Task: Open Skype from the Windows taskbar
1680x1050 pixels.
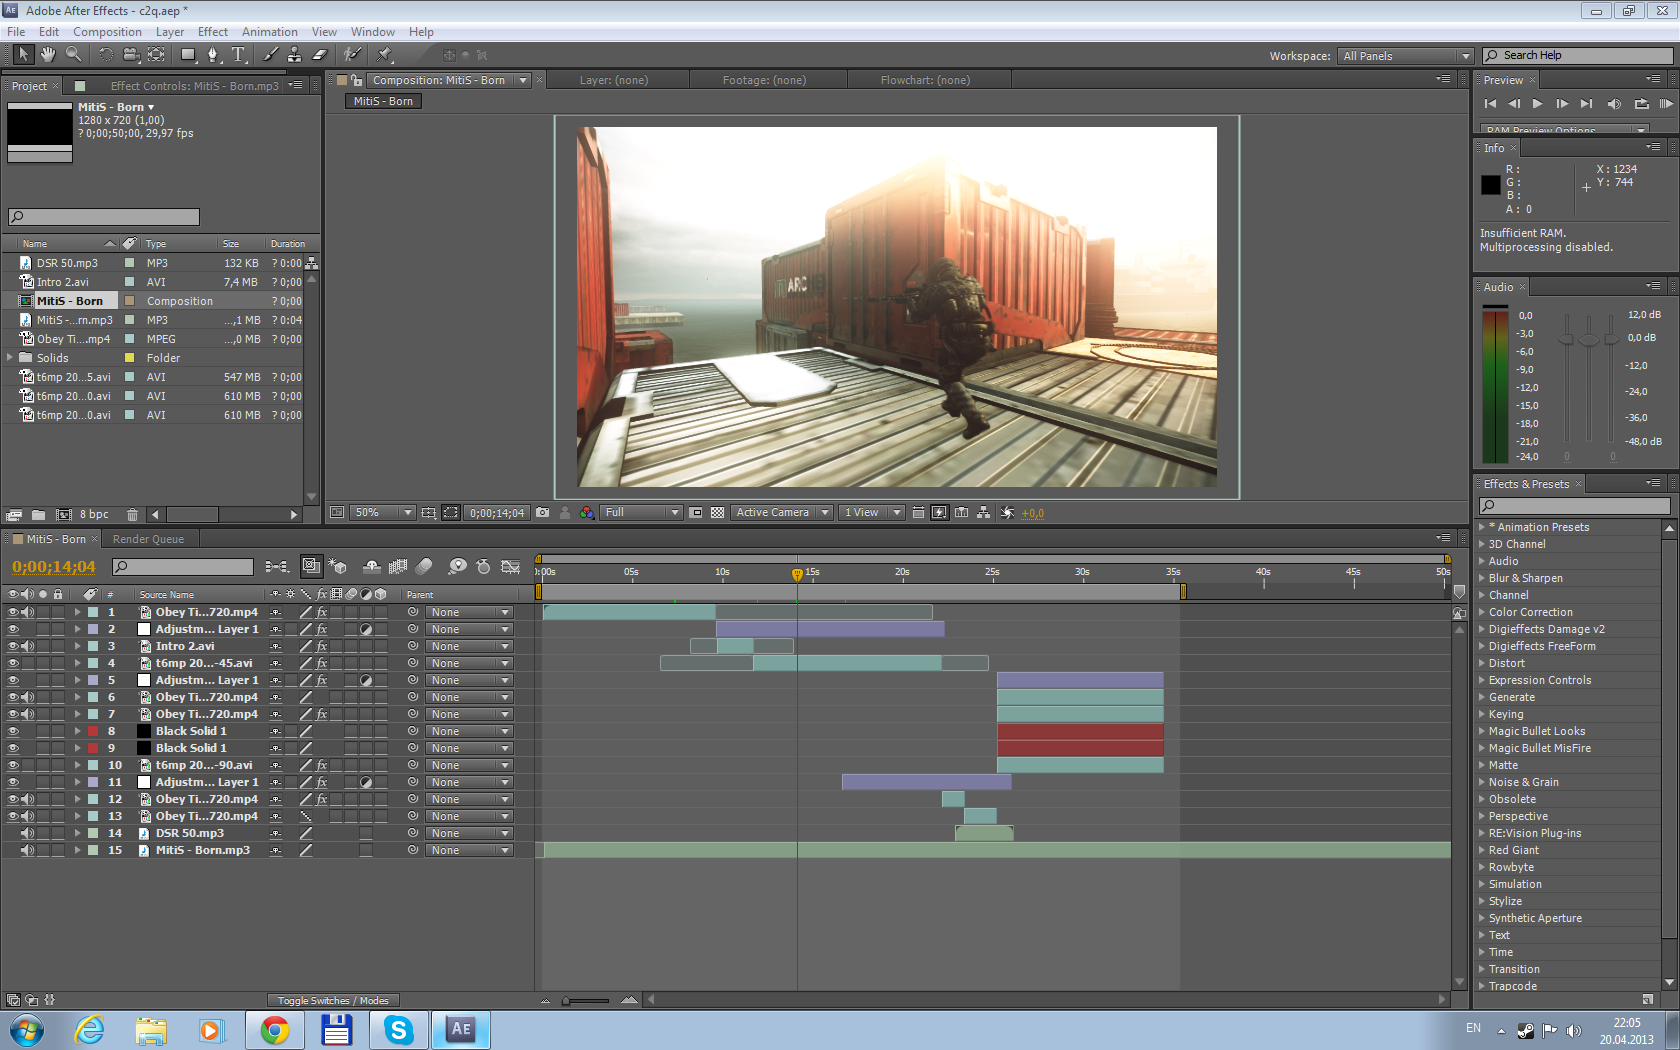Action: (398, 1030)
